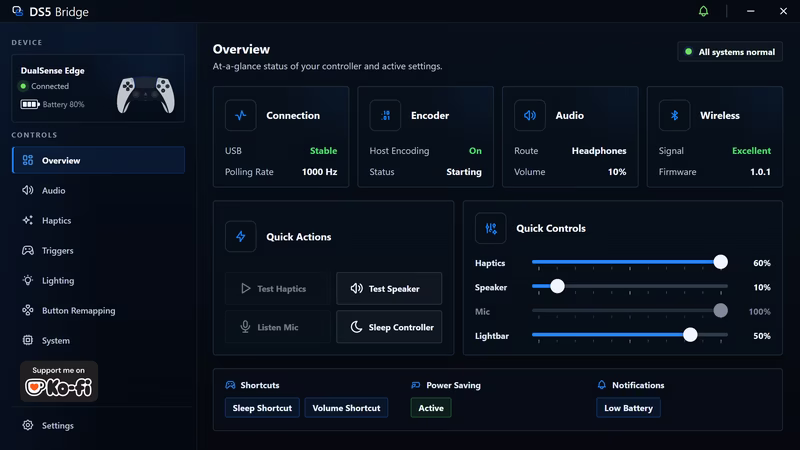The width and height of the screenshot is (800, 450).
Task: Click the Battery 80% text
Action: click(x=63, y=105)
